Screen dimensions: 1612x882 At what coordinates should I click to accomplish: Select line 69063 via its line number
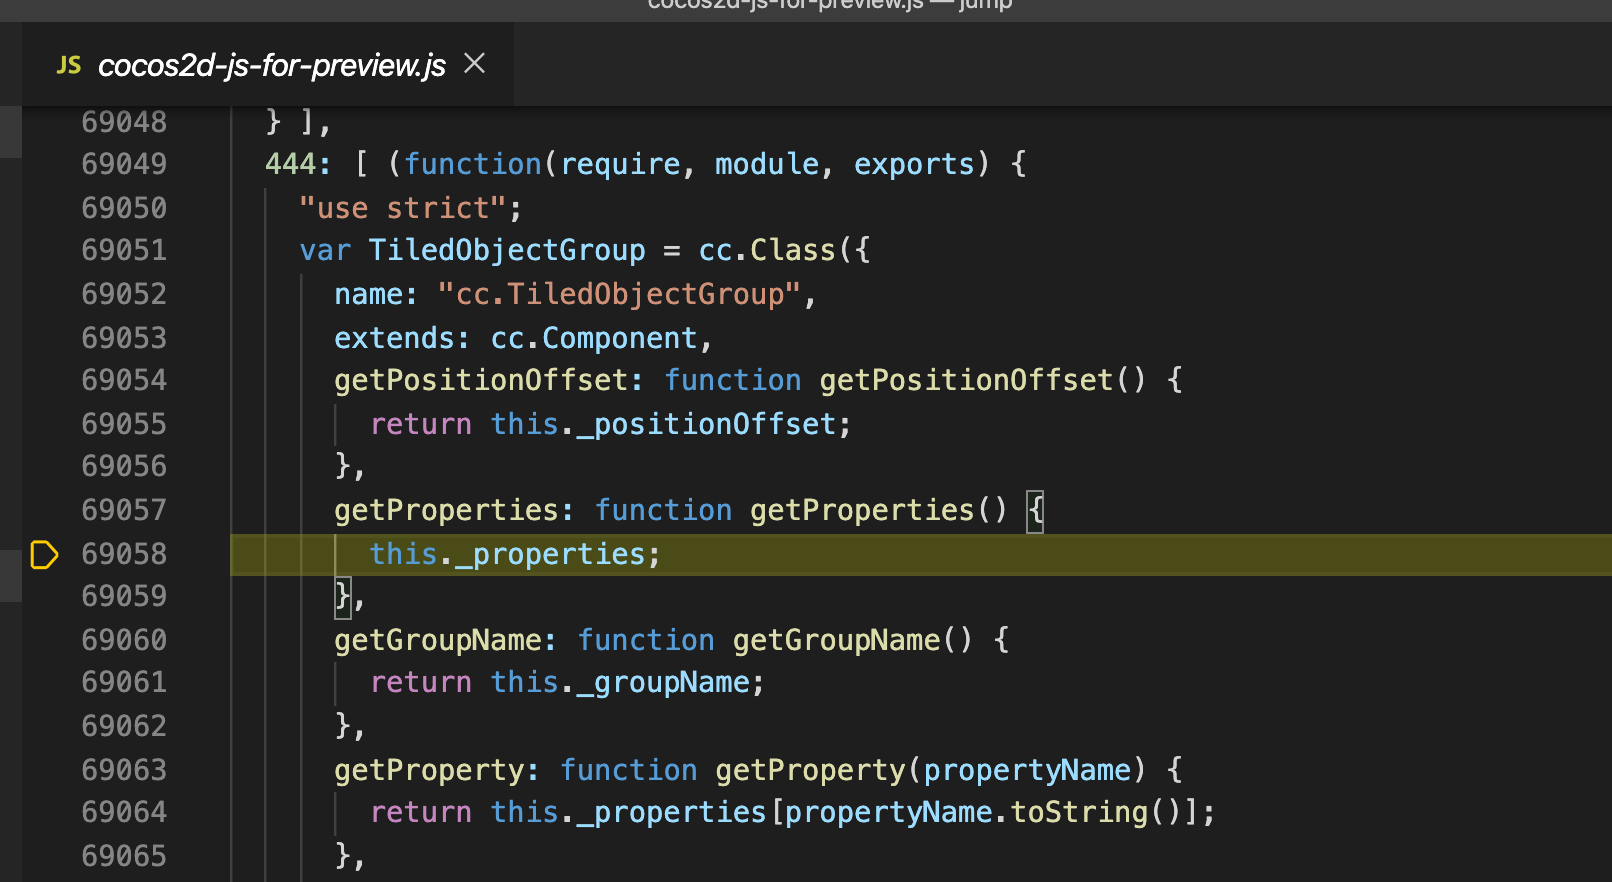tap(124, 770)
